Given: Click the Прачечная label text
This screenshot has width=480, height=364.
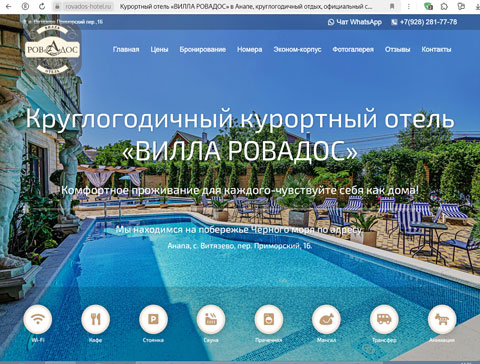Looking at the screenshot, I should point(269,340).
